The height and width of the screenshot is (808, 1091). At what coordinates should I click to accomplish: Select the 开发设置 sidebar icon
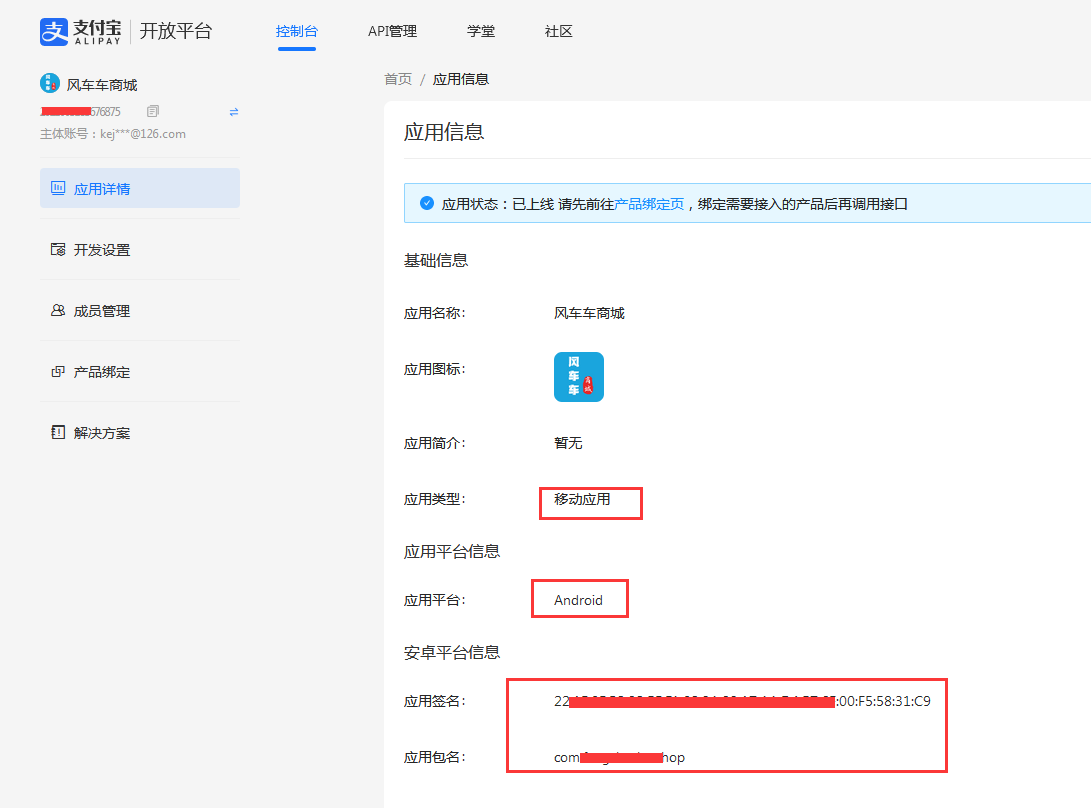coord(58,249)
